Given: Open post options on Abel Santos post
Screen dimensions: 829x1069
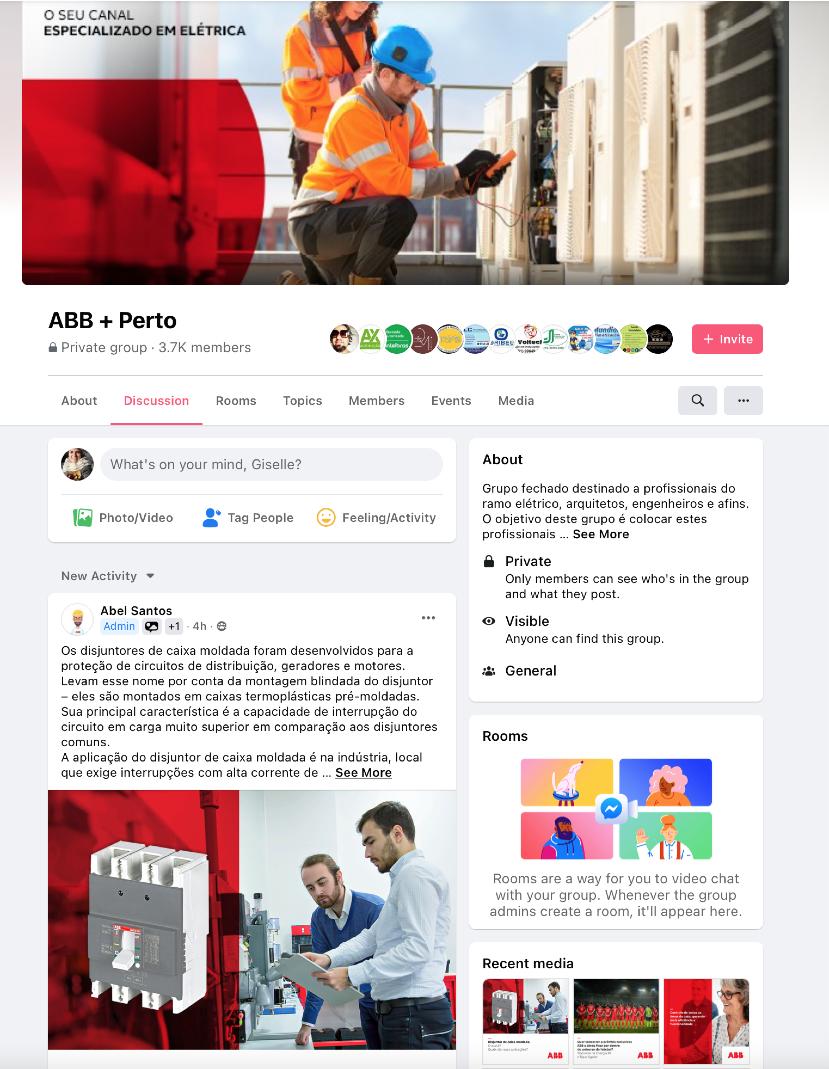Looking at the screenshot, I should [x=428, y=618].
